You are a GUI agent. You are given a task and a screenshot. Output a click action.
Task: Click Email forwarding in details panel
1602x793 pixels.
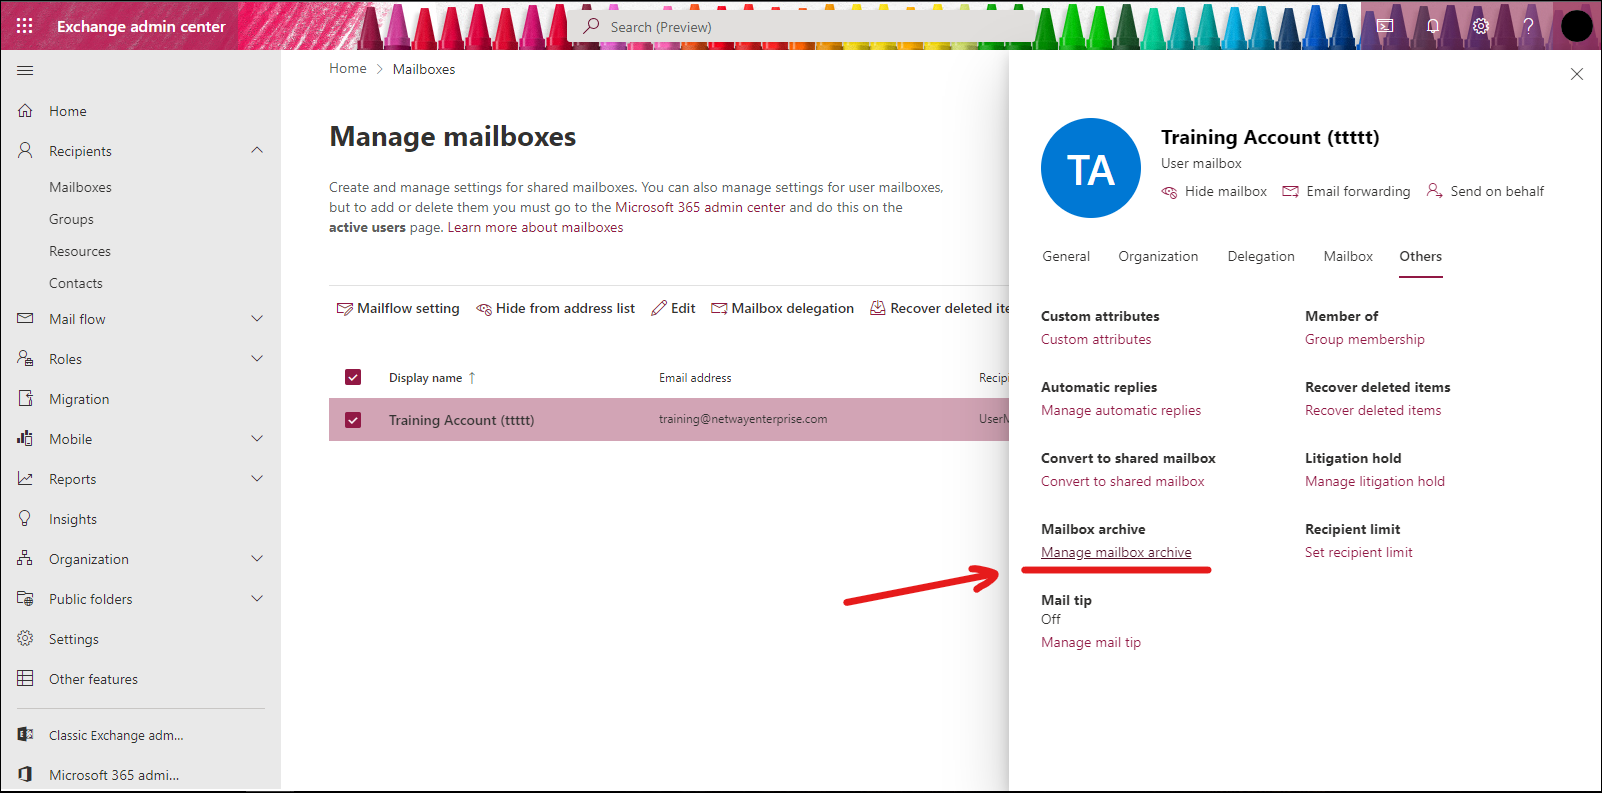tap(1346, 191)
